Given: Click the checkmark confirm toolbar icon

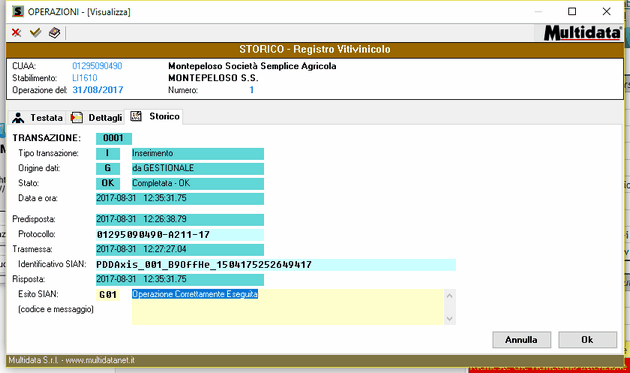Looking at the screenshot, I should pos(35,32).
